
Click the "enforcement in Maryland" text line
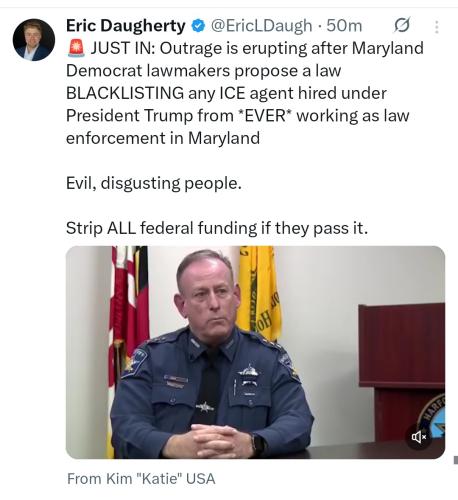point(163,138)
